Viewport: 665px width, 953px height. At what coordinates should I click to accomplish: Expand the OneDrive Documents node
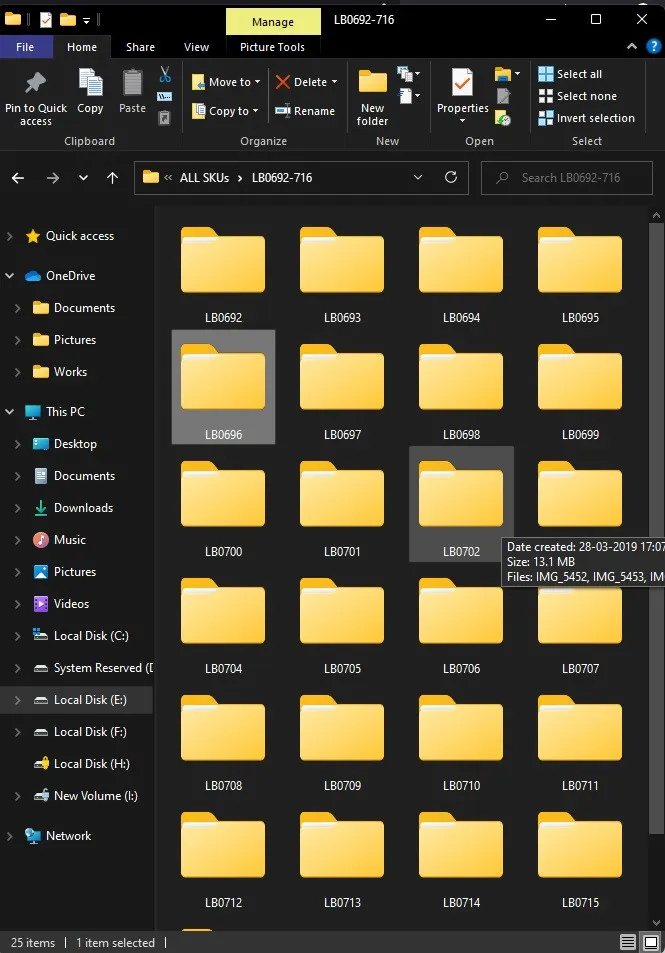[x=18, y=308]
